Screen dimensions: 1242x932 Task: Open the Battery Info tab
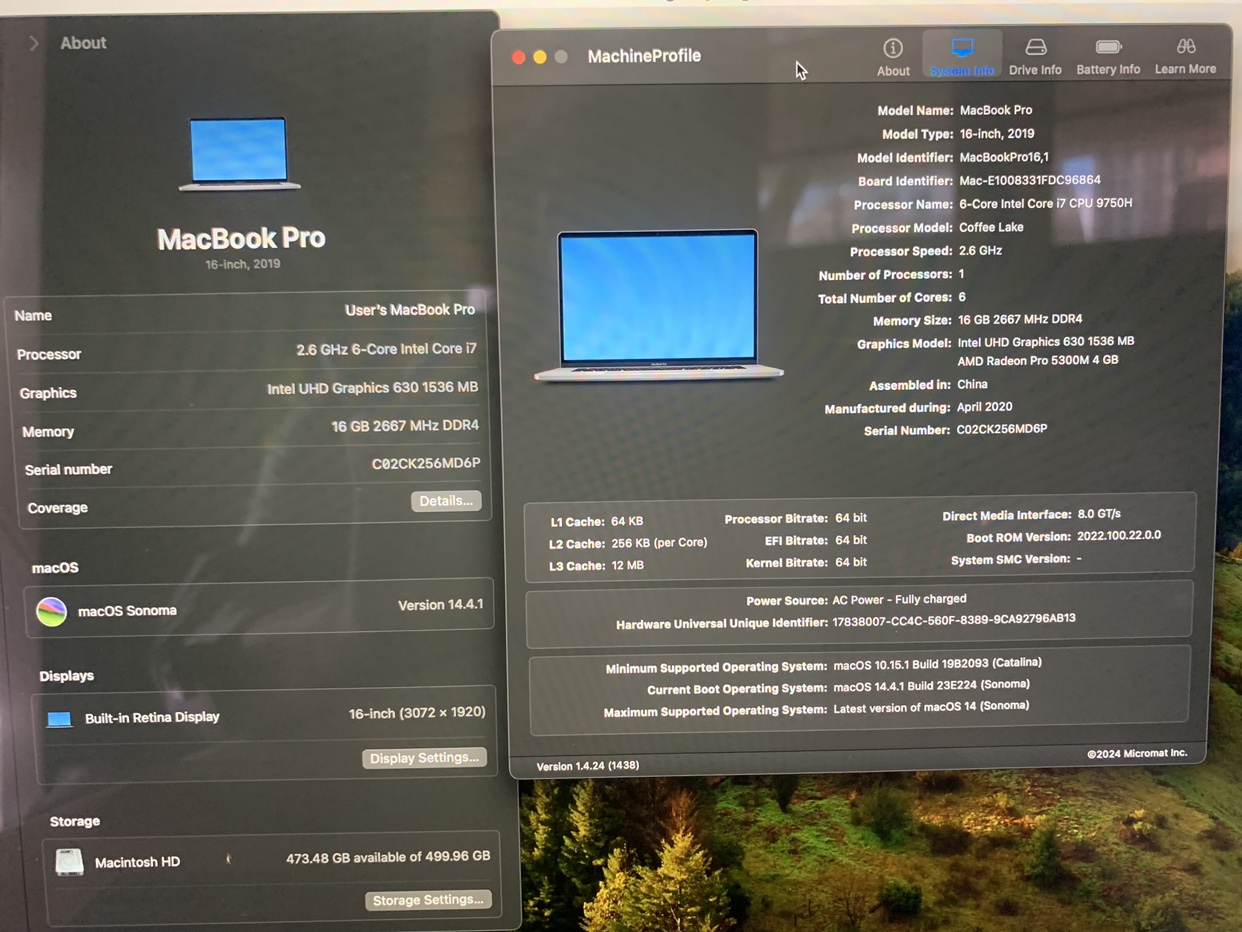click(1108, 57)
